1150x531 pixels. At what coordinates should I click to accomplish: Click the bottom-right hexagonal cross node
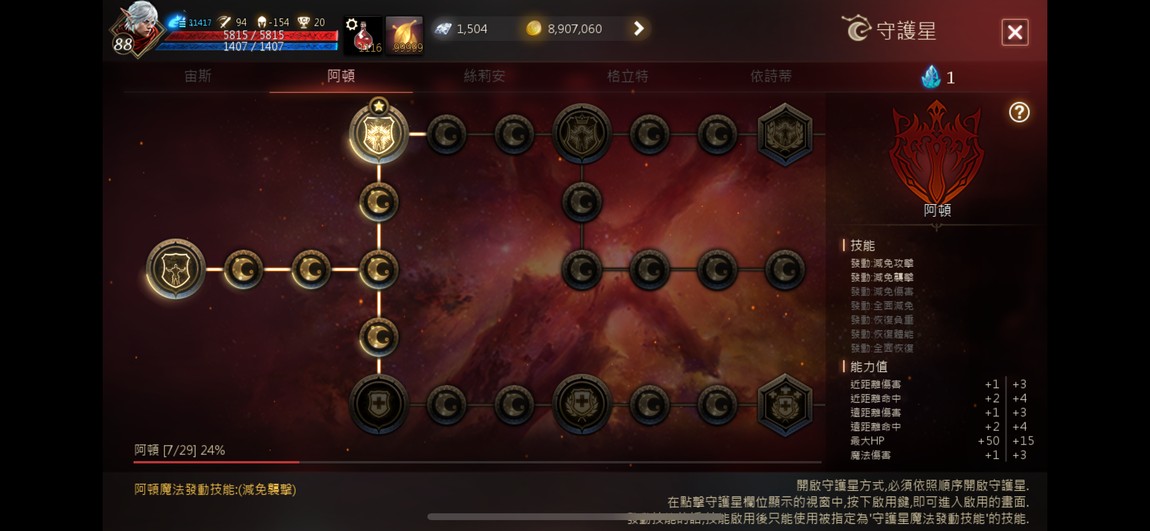[x=785, y=405]
